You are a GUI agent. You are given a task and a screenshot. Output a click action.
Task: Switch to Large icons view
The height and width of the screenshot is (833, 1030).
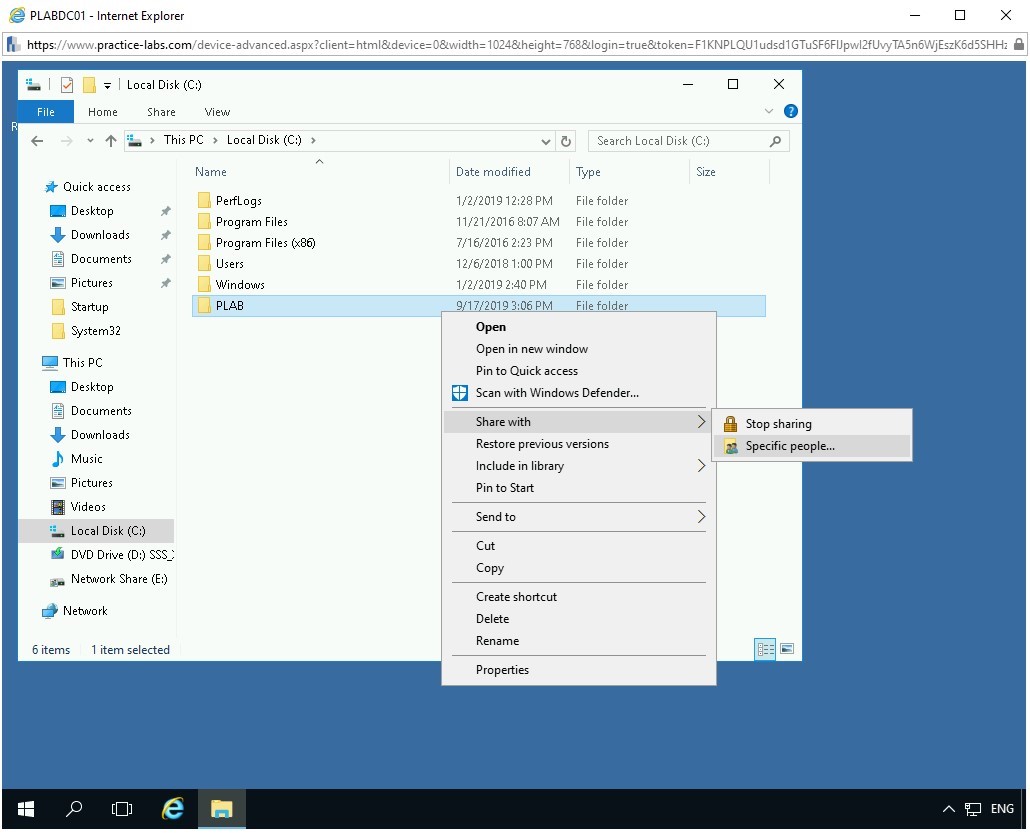tap(787, 649)
